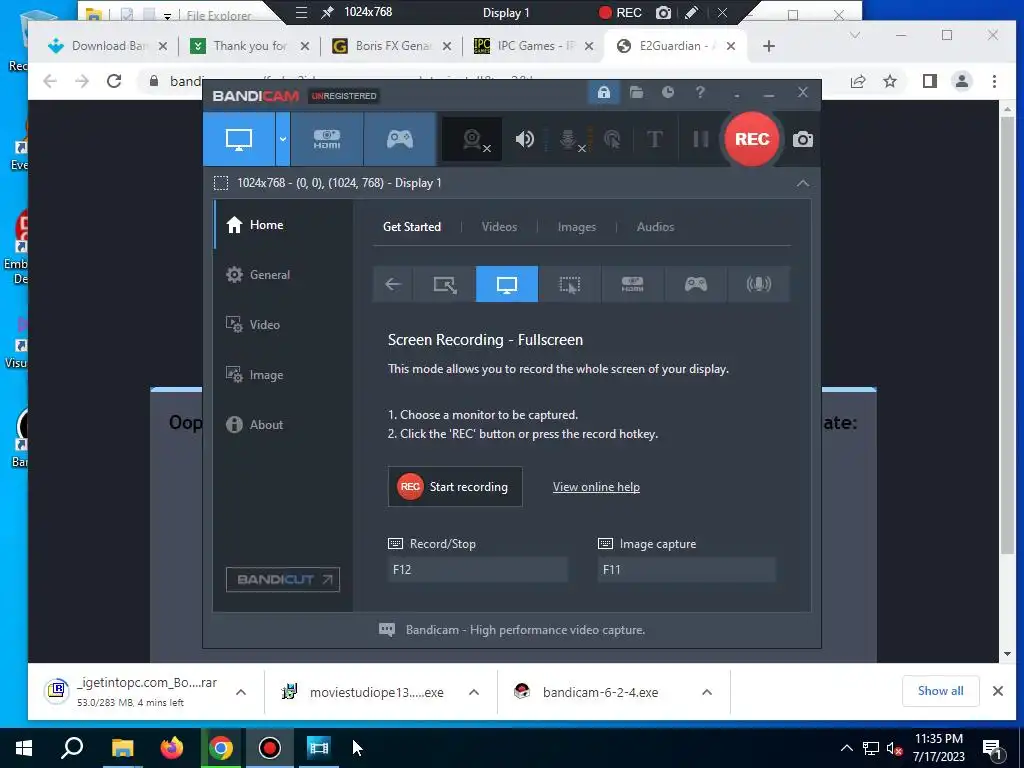Toggle webcam overlay icon
The height and width of the screenshot is (768, 1024).
pos(472,139)
